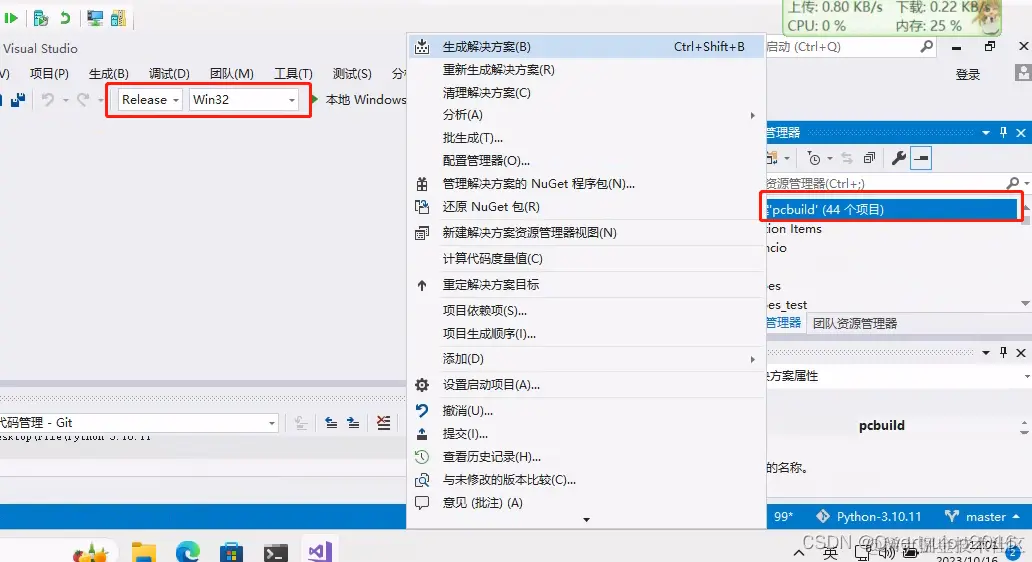
Task: Pin the Properties panel
Action: coord(1003,353)
